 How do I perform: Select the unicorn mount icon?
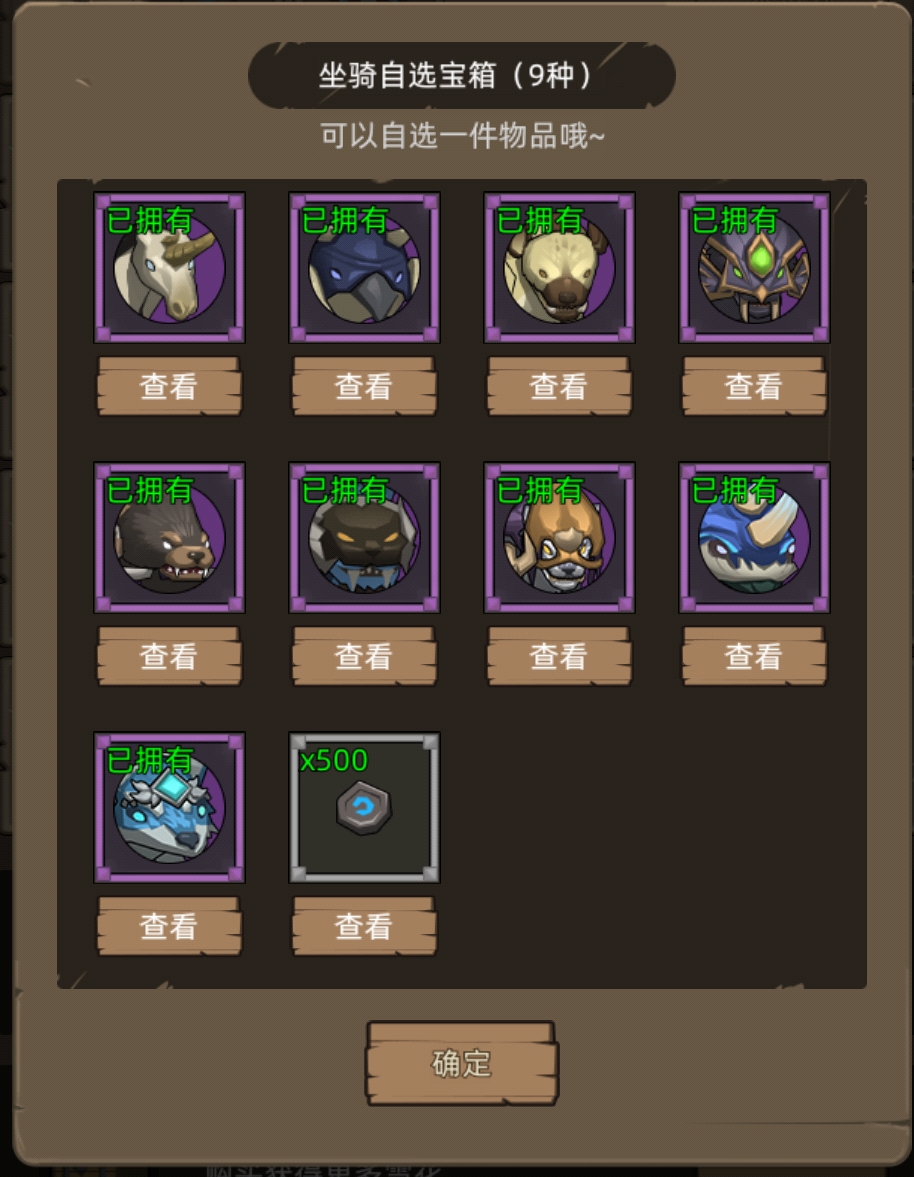[x=169, y=267]
